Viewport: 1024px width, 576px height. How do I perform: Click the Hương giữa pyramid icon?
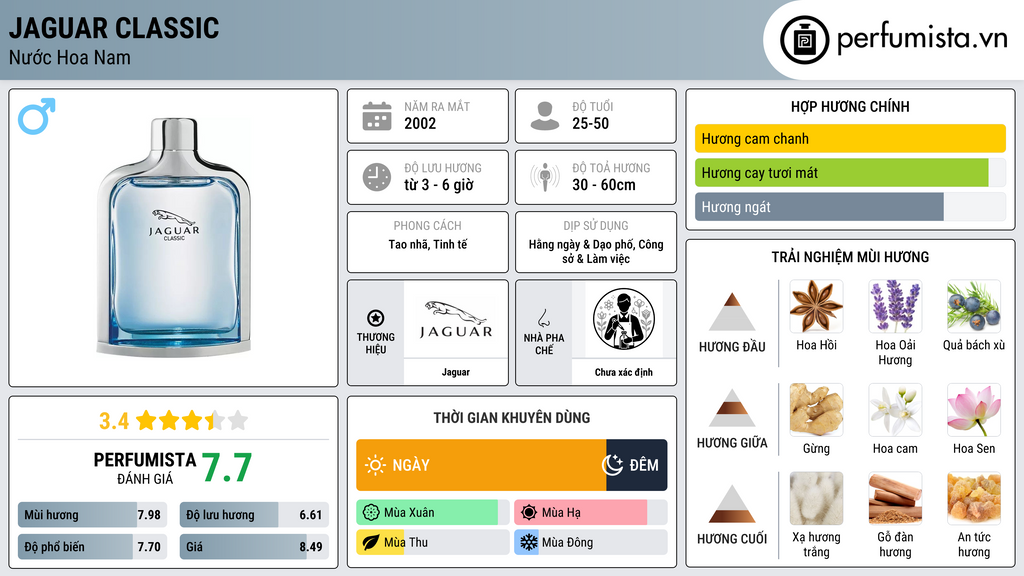click(x=732, y=408)
